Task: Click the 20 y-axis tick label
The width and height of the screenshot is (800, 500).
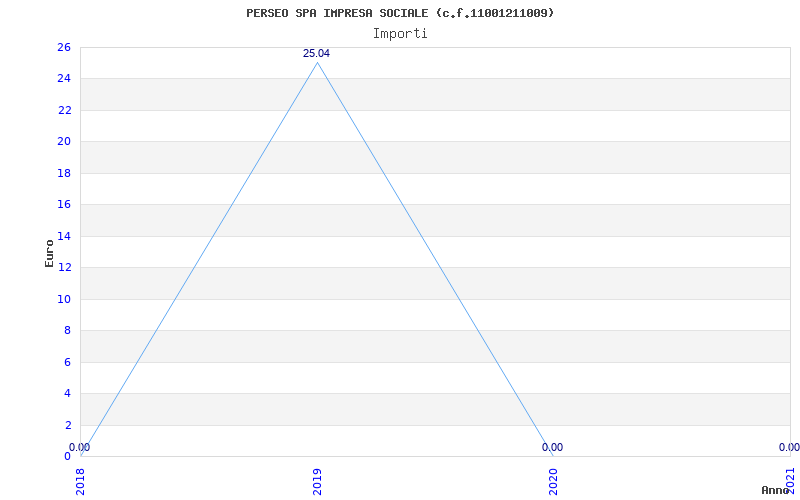Action: point(64,141)
